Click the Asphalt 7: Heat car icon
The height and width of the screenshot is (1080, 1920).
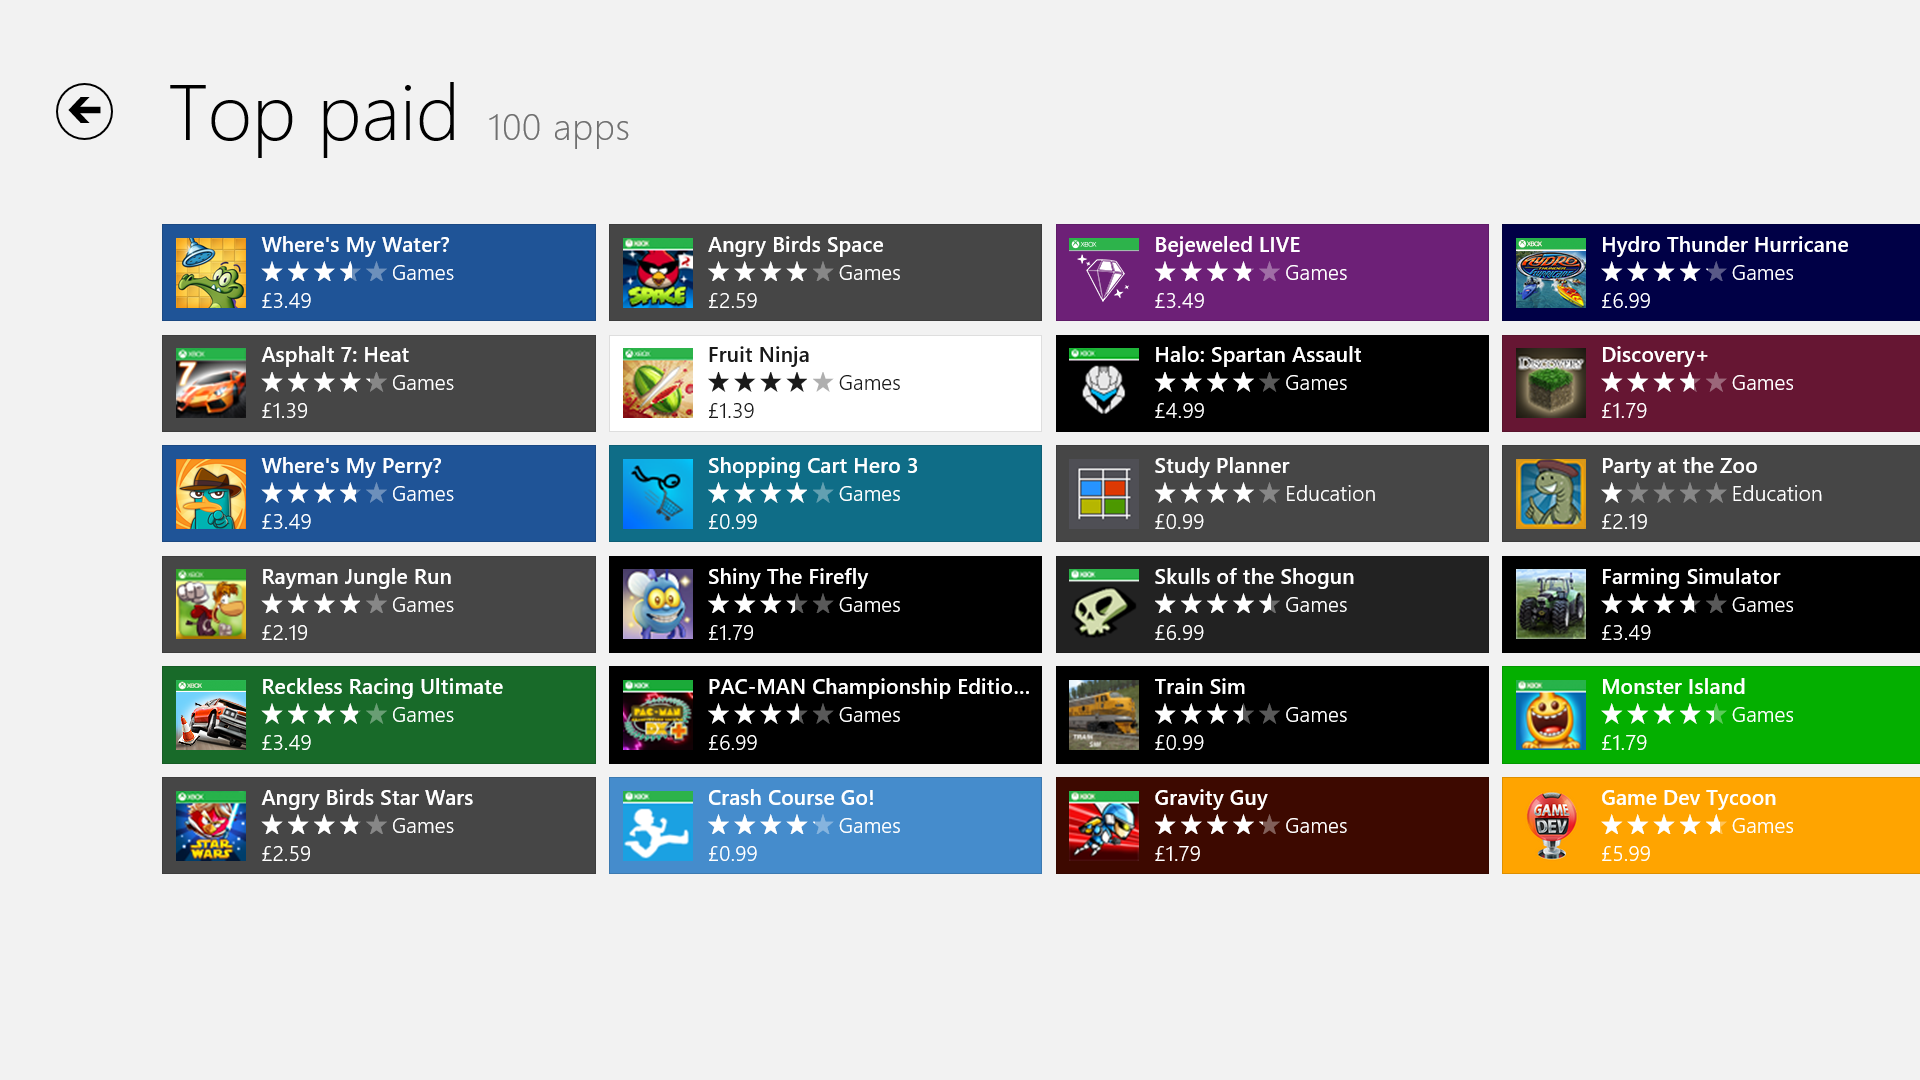[211, 383]
